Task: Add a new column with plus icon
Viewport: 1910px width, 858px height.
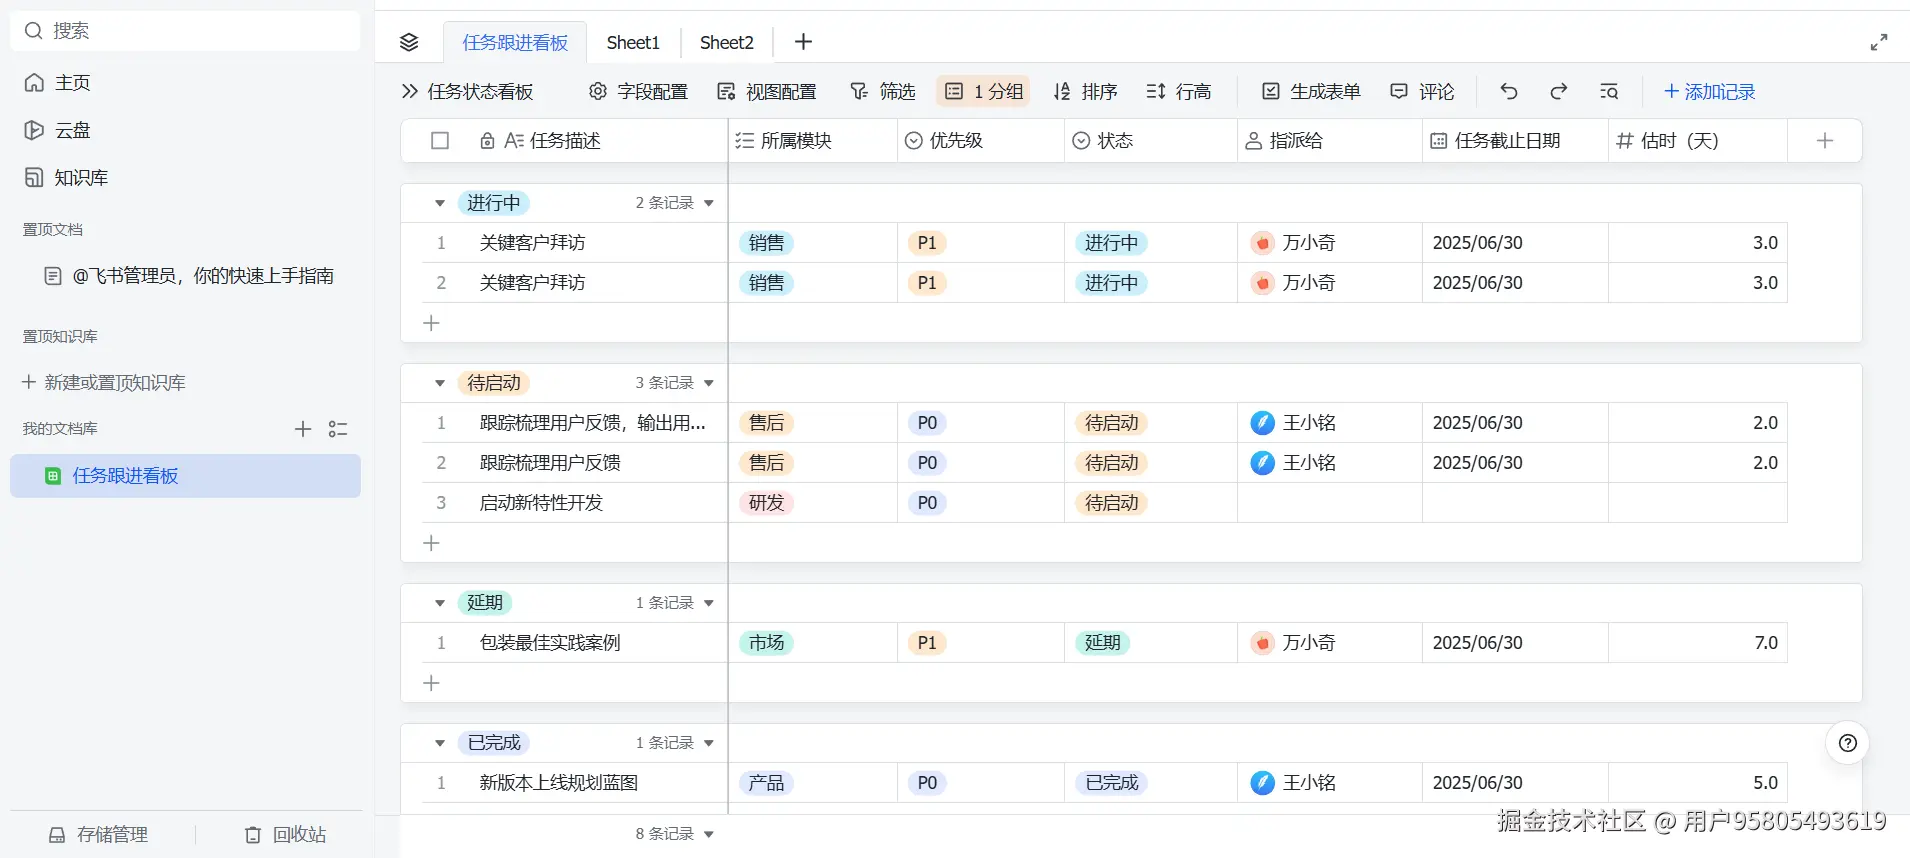Action: (1825, 141)
